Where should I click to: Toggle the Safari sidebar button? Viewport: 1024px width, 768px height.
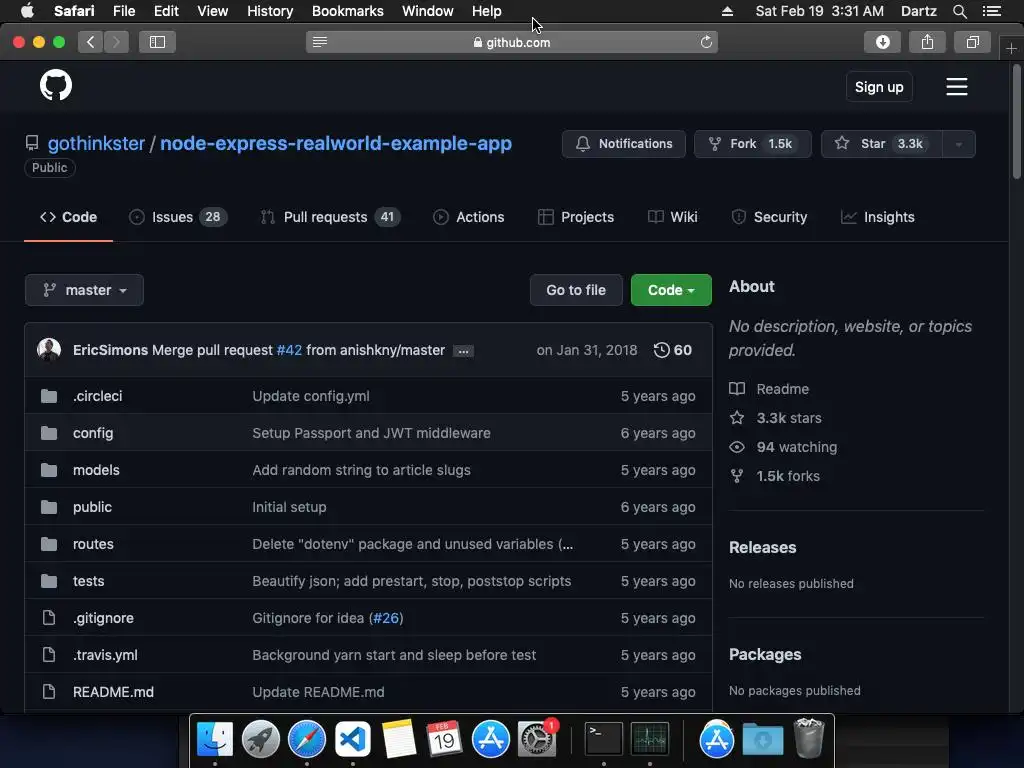click(157, 42)
